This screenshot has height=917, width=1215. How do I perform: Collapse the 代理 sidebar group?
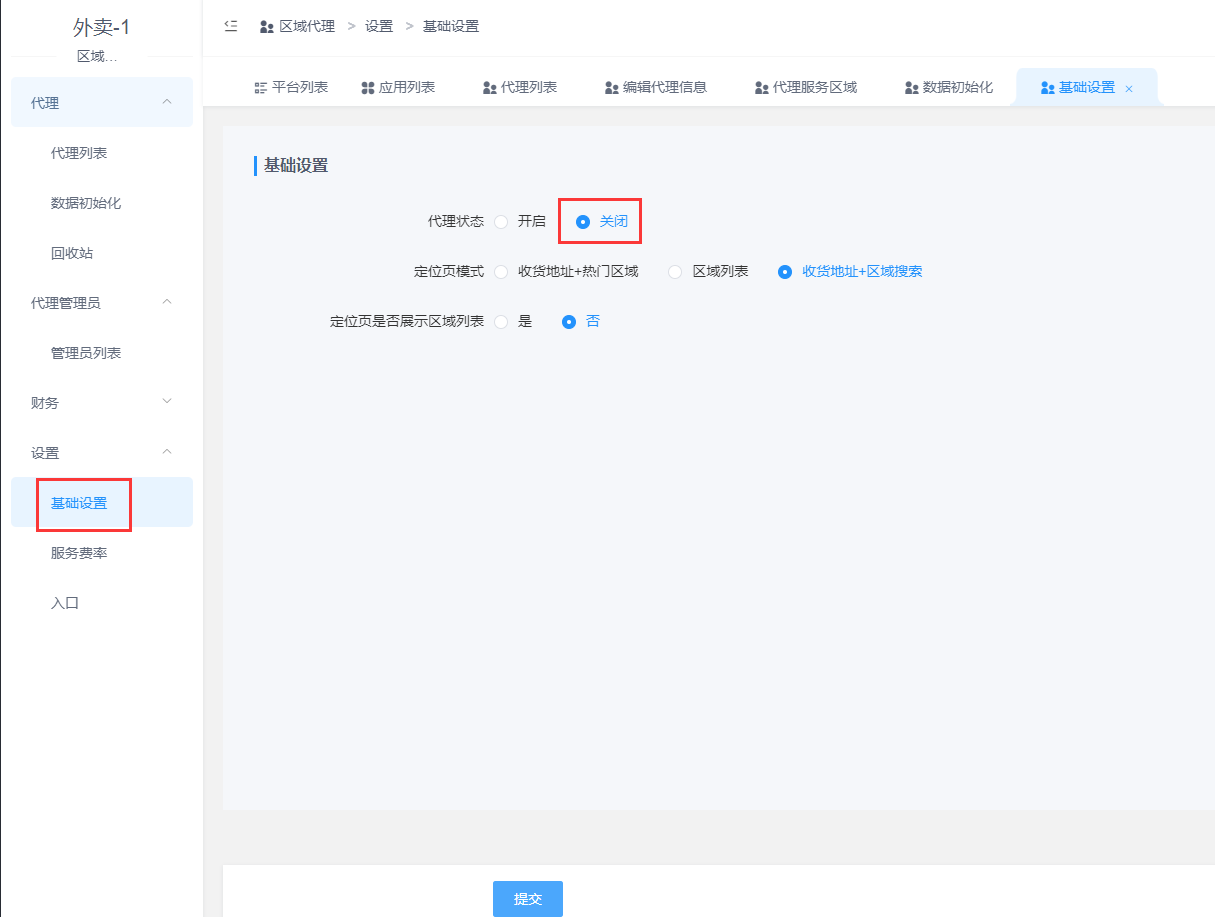click(x=102, y=102)
